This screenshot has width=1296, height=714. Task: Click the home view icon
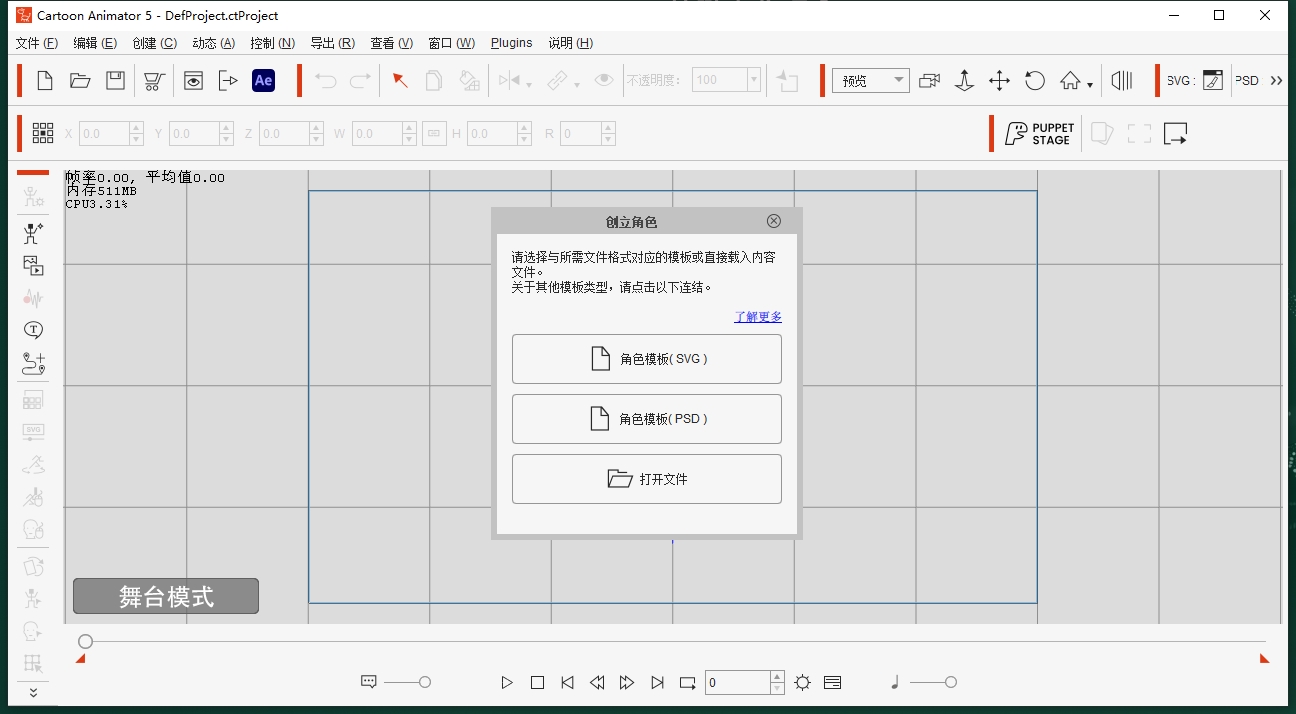coord(1071,81)
